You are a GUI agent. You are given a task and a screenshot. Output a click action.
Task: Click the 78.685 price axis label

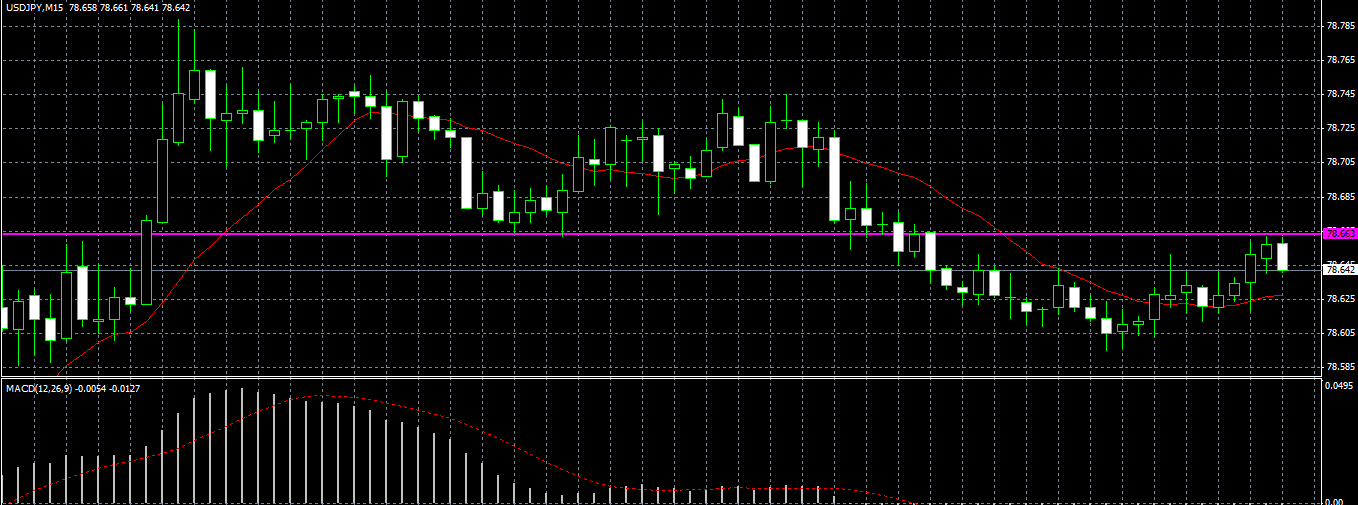(1339, 196)
